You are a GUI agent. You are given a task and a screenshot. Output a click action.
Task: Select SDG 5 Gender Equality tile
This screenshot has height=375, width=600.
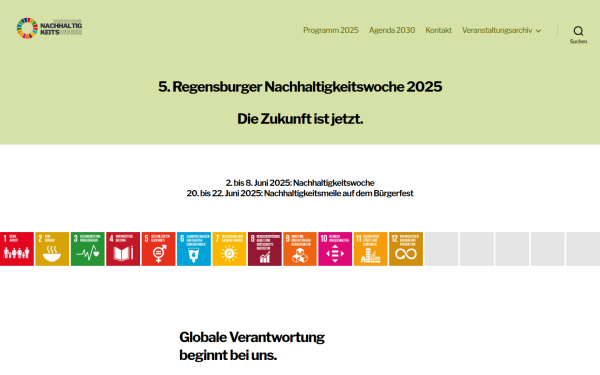tap(158, 249)
